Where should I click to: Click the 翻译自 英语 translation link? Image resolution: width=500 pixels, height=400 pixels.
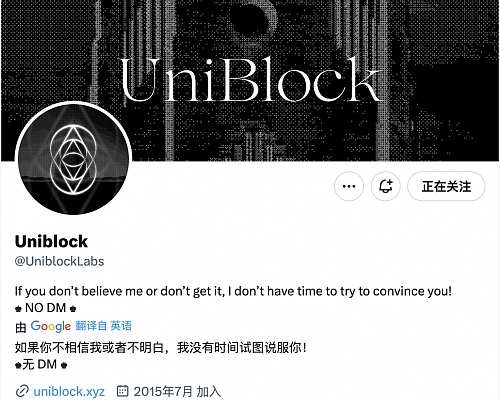(104, 326)
